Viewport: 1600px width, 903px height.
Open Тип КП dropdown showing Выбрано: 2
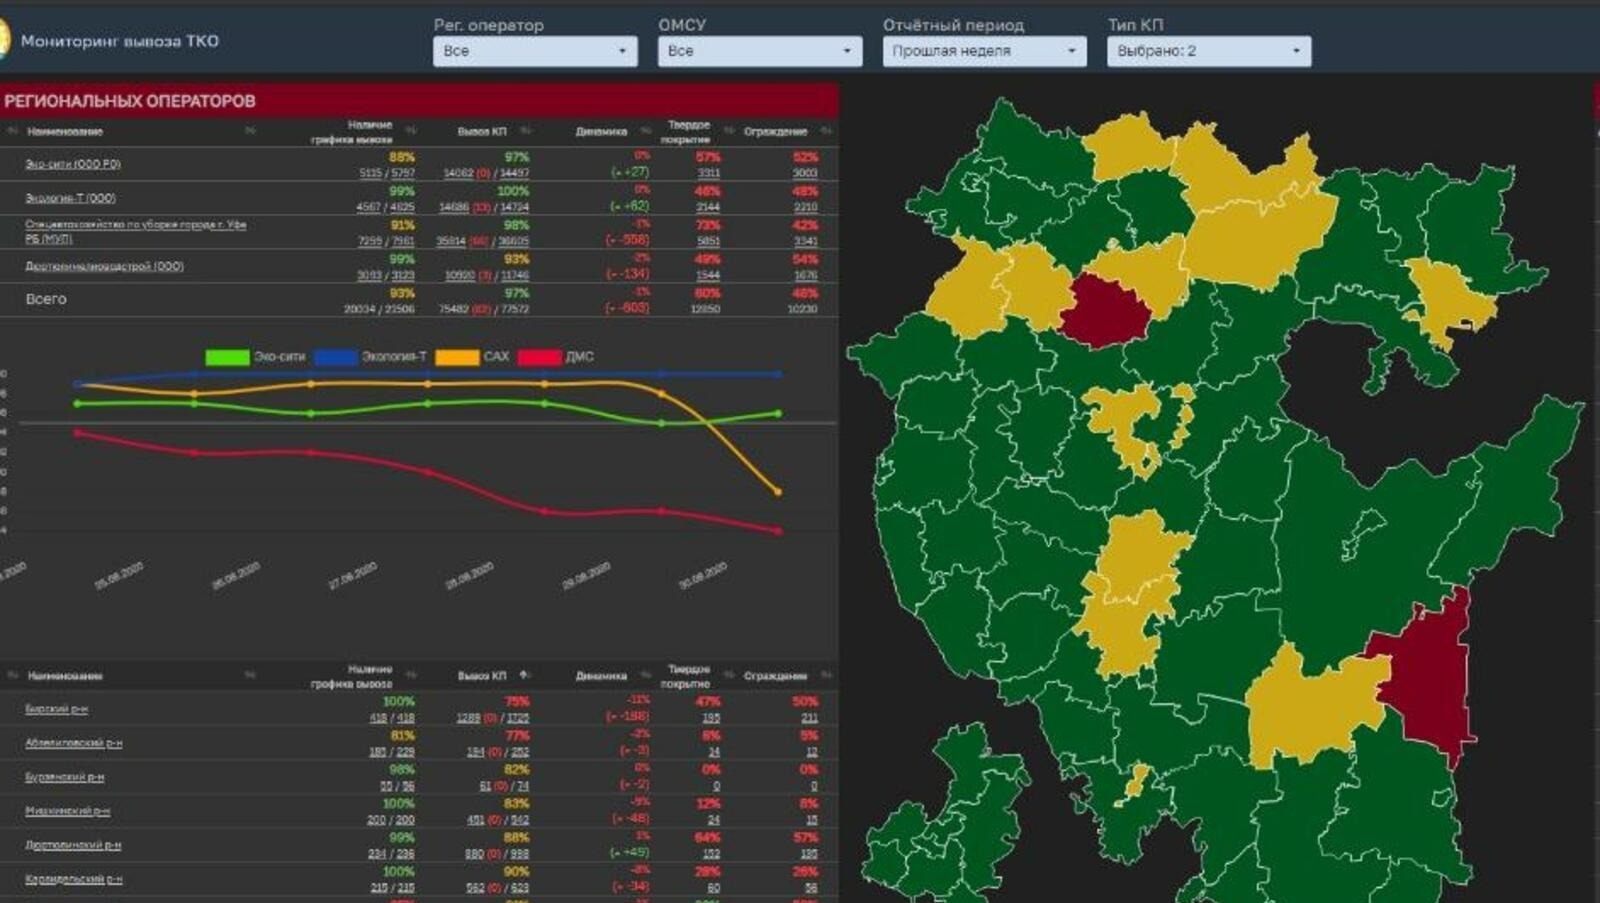point(1208,51)
